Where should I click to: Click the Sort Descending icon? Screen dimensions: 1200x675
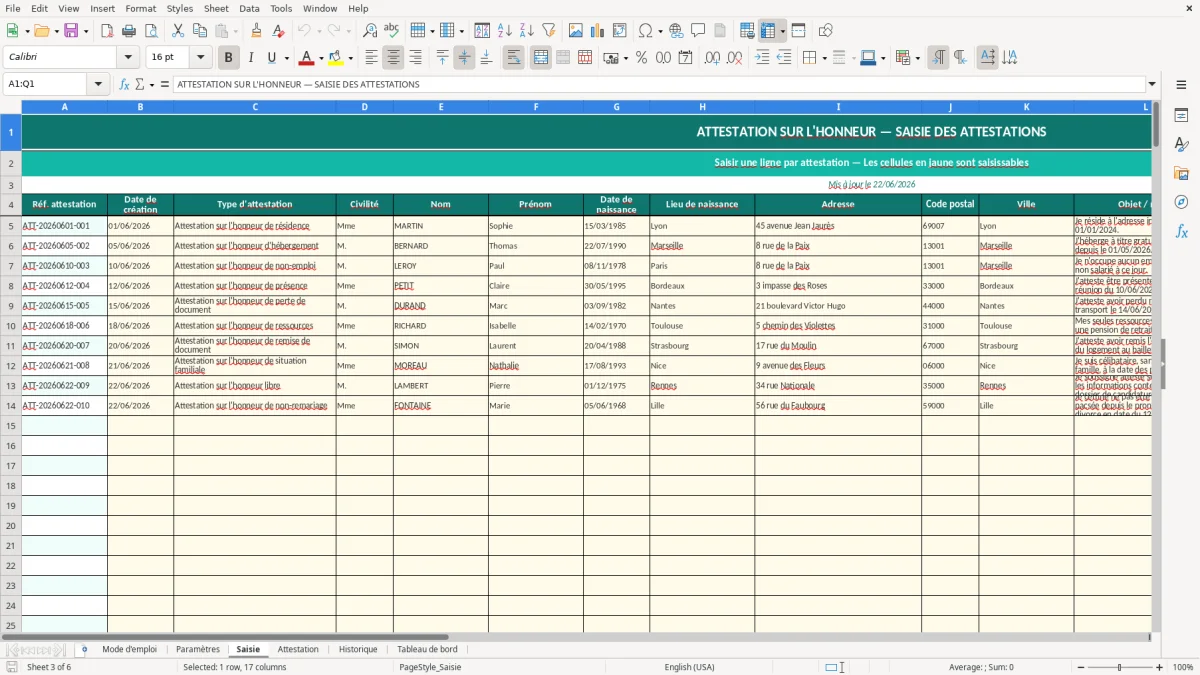[x=527, y=31]
